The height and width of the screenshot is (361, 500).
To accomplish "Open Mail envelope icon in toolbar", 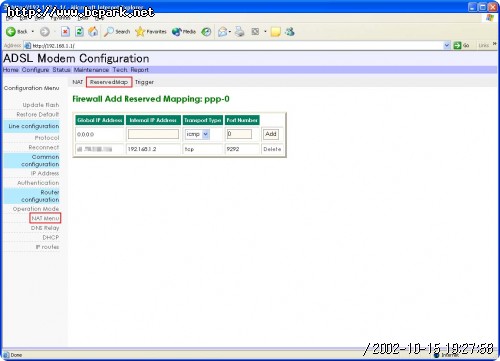I will tap(222, 32).
